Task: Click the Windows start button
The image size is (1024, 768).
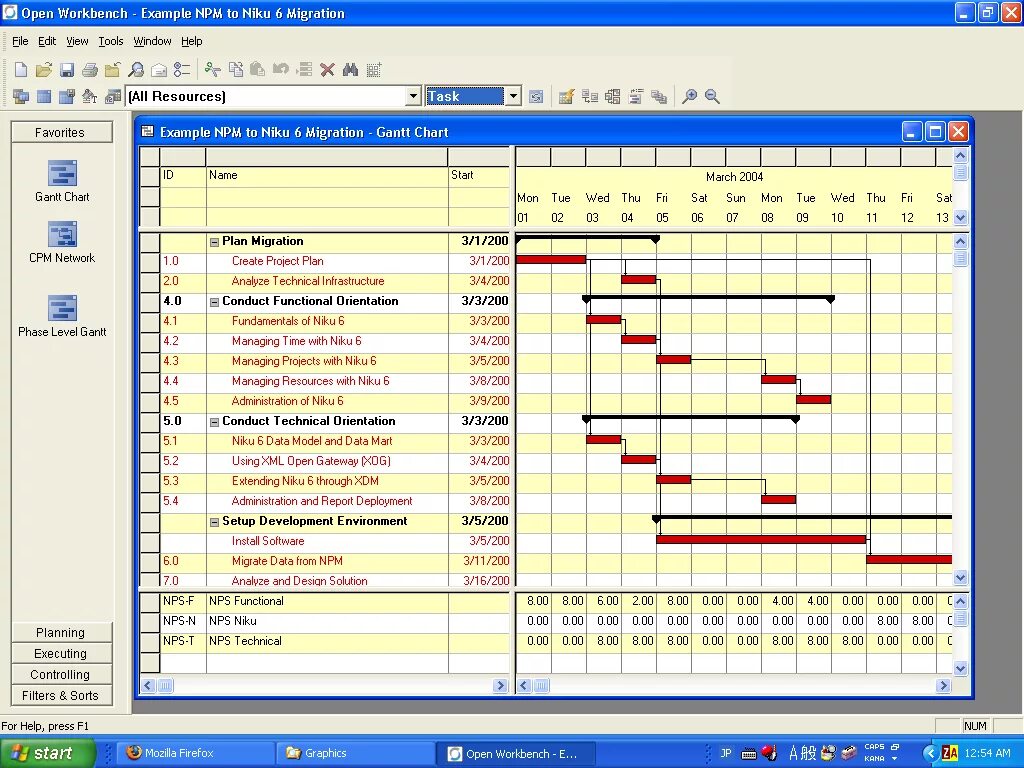Action: click(x=46, y=753)
